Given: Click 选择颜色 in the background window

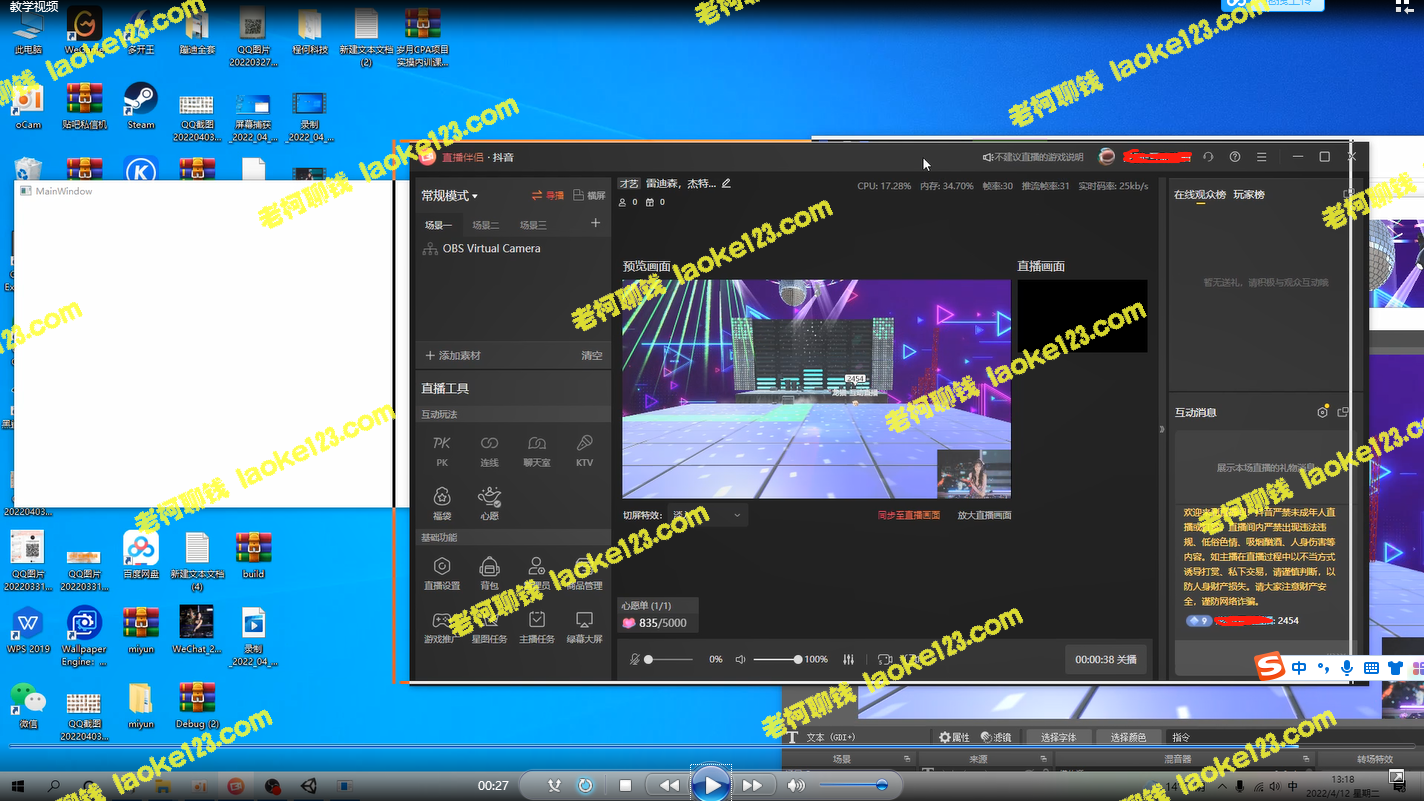Looking at the screenshot, I should (1128, 737).
